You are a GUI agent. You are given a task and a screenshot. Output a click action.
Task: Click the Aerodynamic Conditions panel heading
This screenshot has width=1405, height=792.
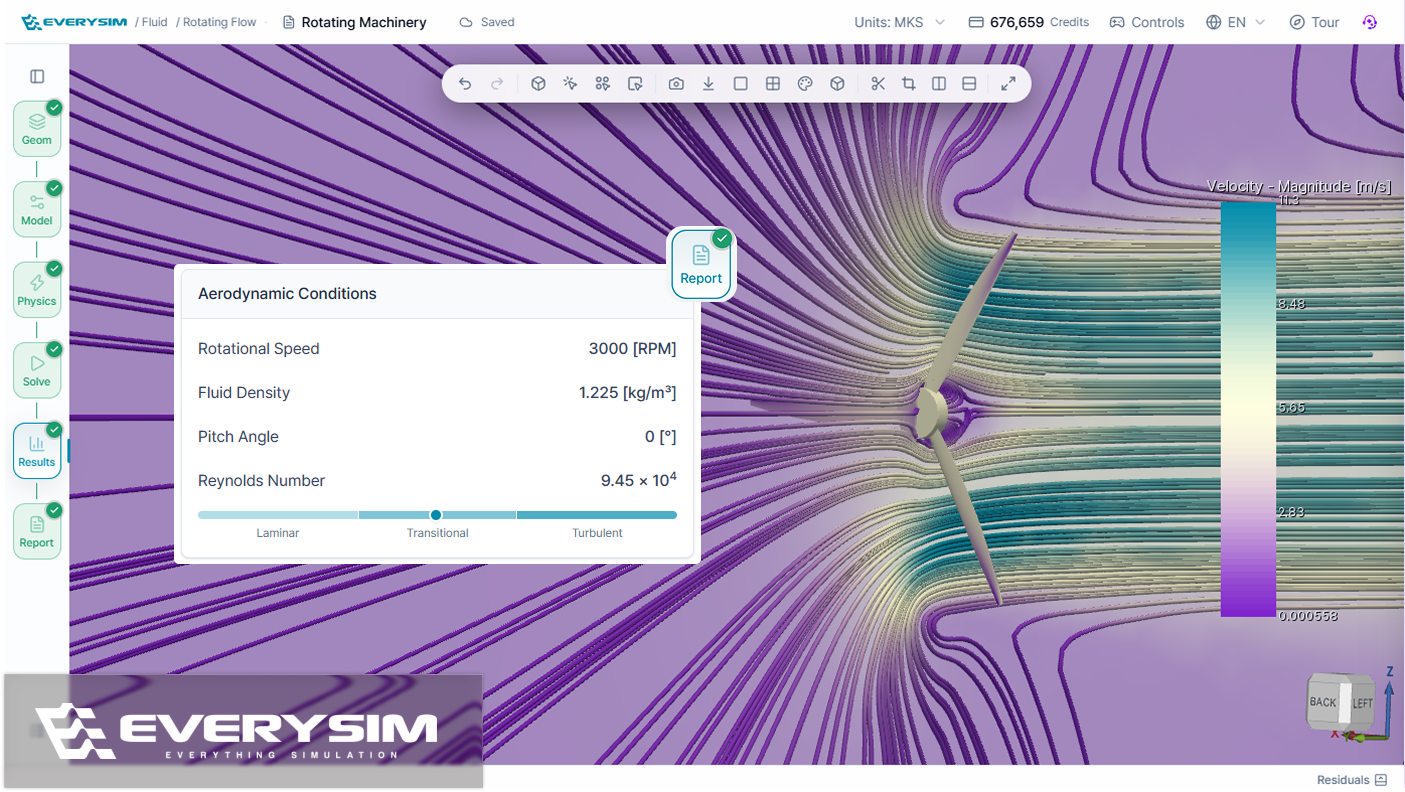click(x=287, y=294)
